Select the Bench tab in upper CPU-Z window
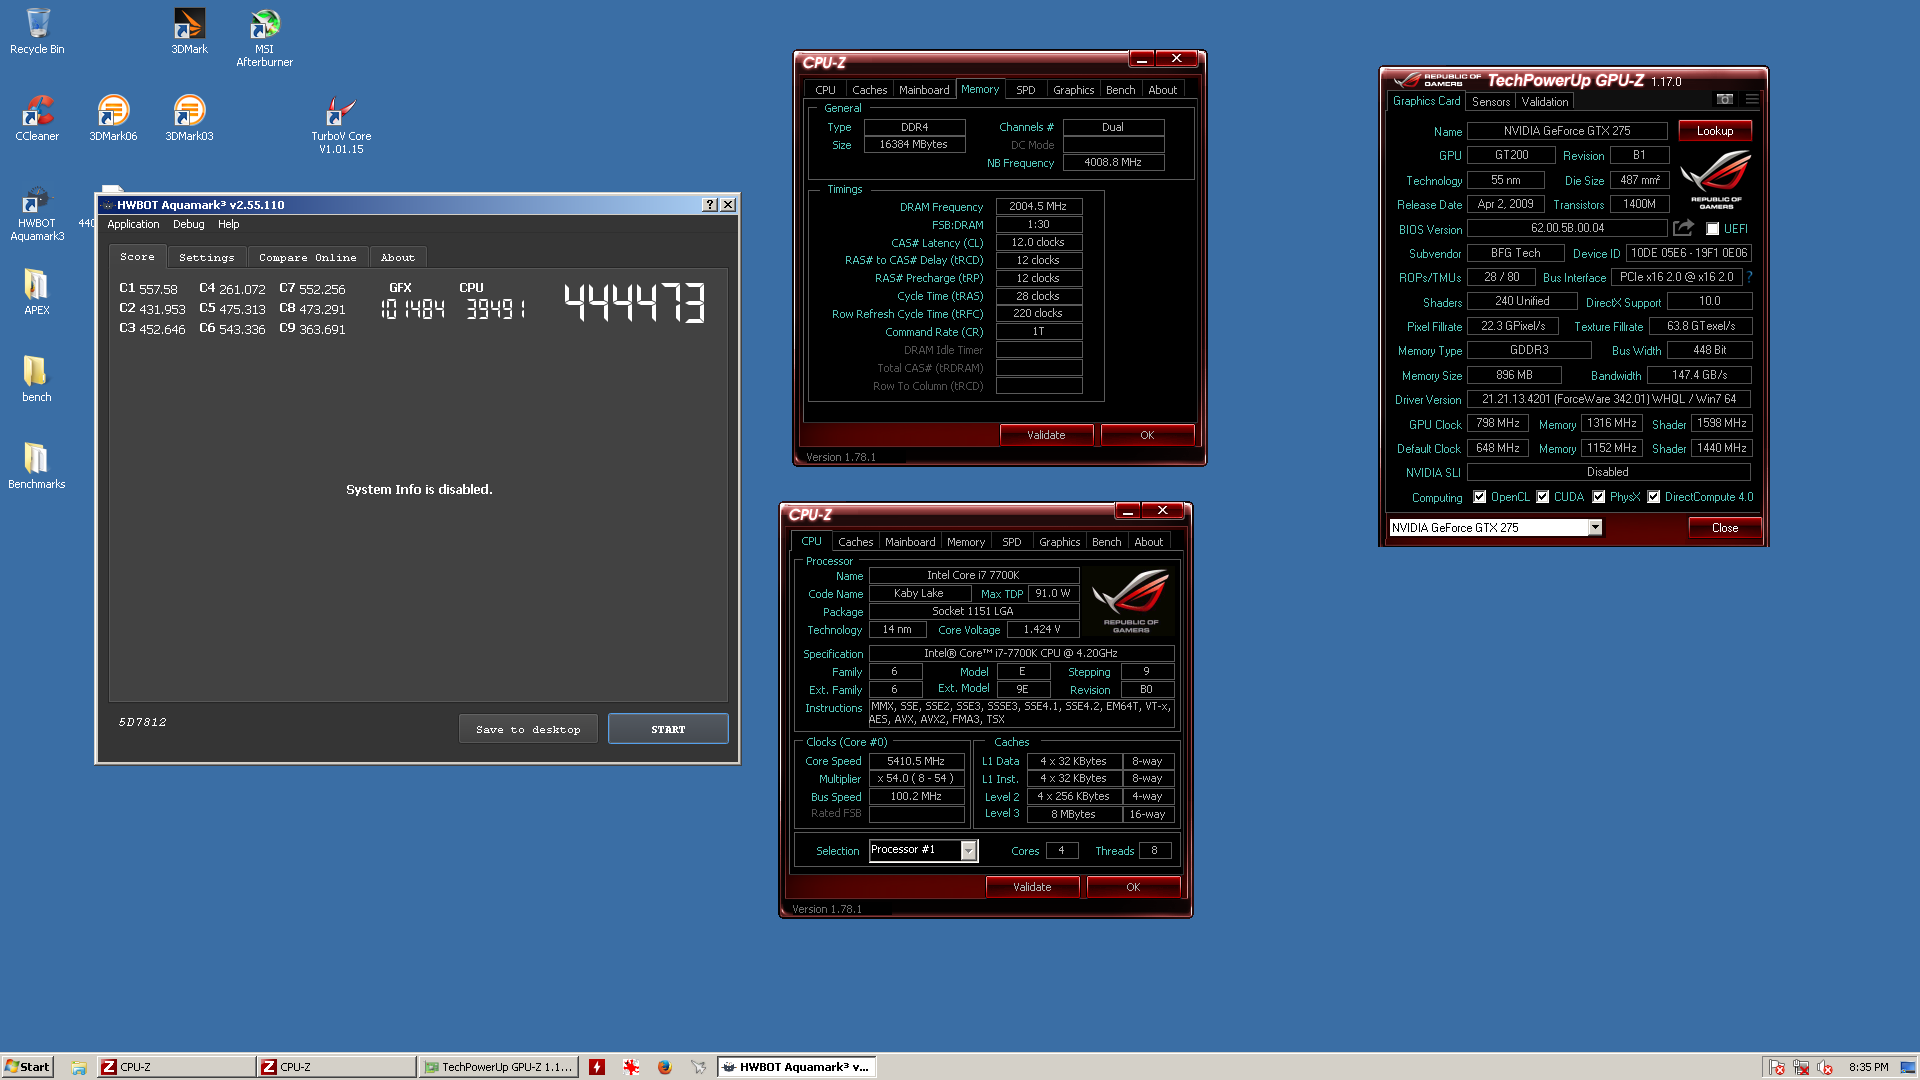 [1120, 90]
